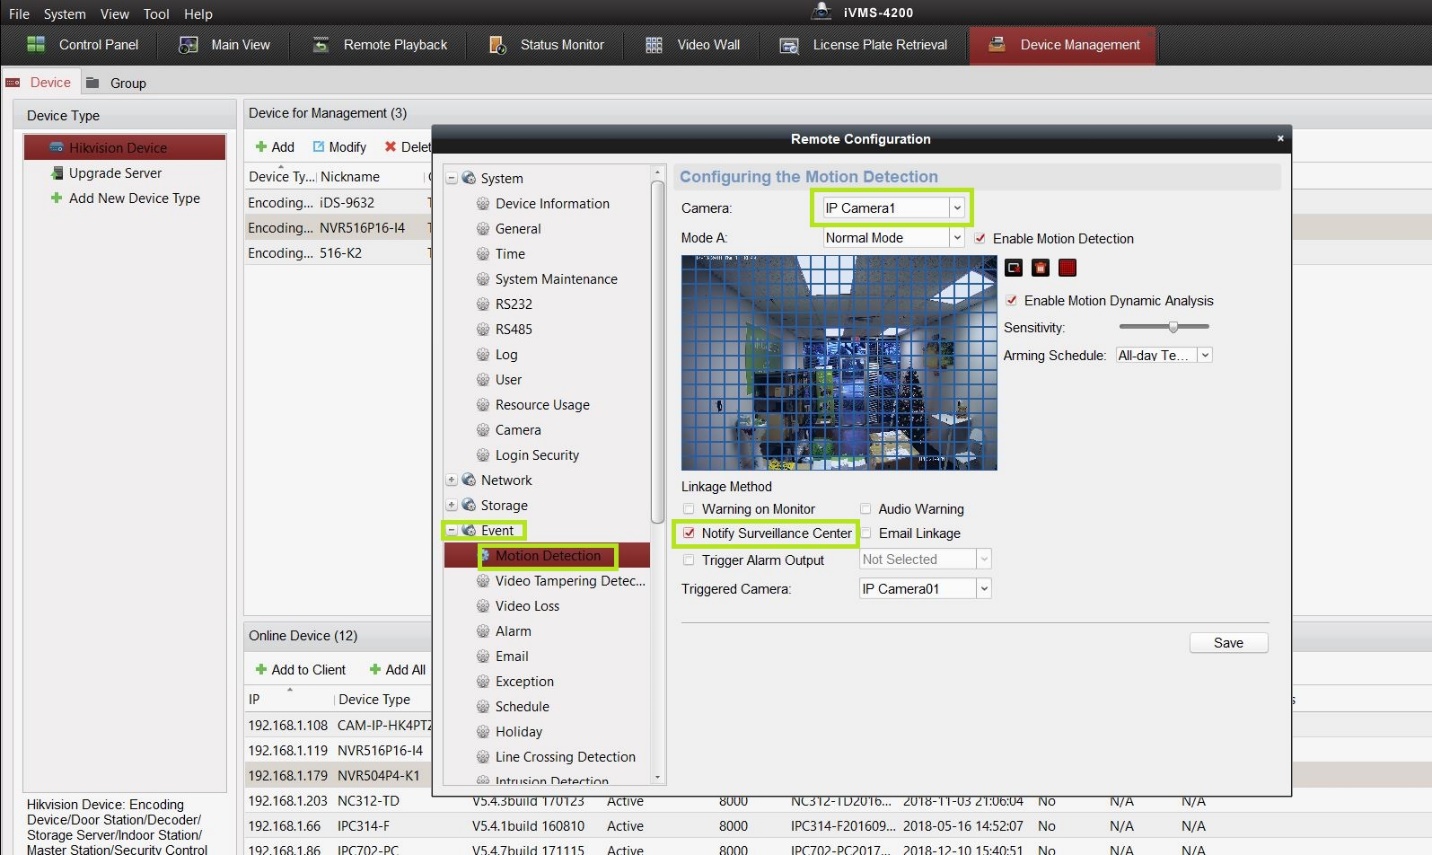This screenshot has height=855, width=1432.
Task: Open the View menu
Action: pyautogui.click(x=115, y=14)
